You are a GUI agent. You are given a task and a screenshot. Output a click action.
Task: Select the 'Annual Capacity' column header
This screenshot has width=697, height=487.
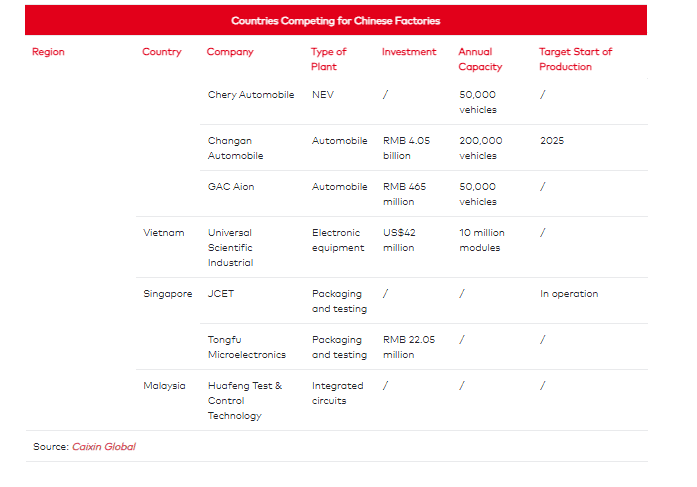(480, 59)
